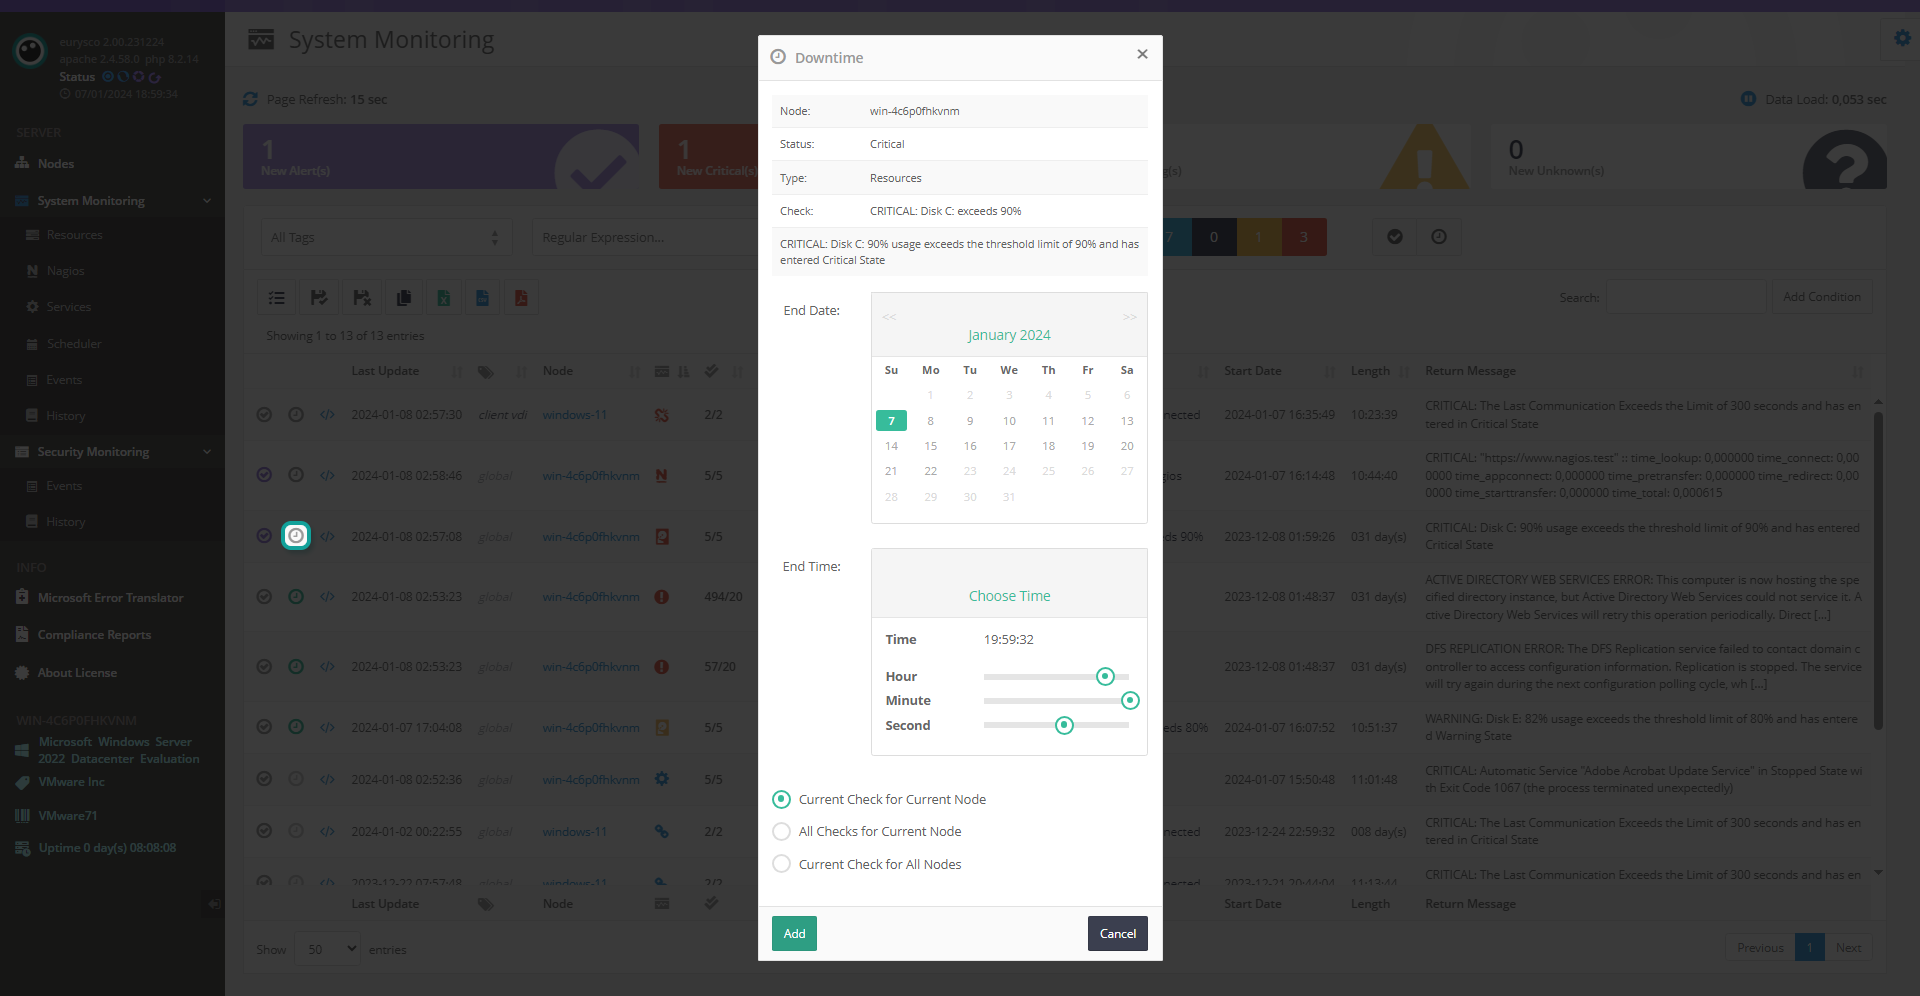Toggle acknowledge check on 02:52:36 row

[x=264, y=779]
